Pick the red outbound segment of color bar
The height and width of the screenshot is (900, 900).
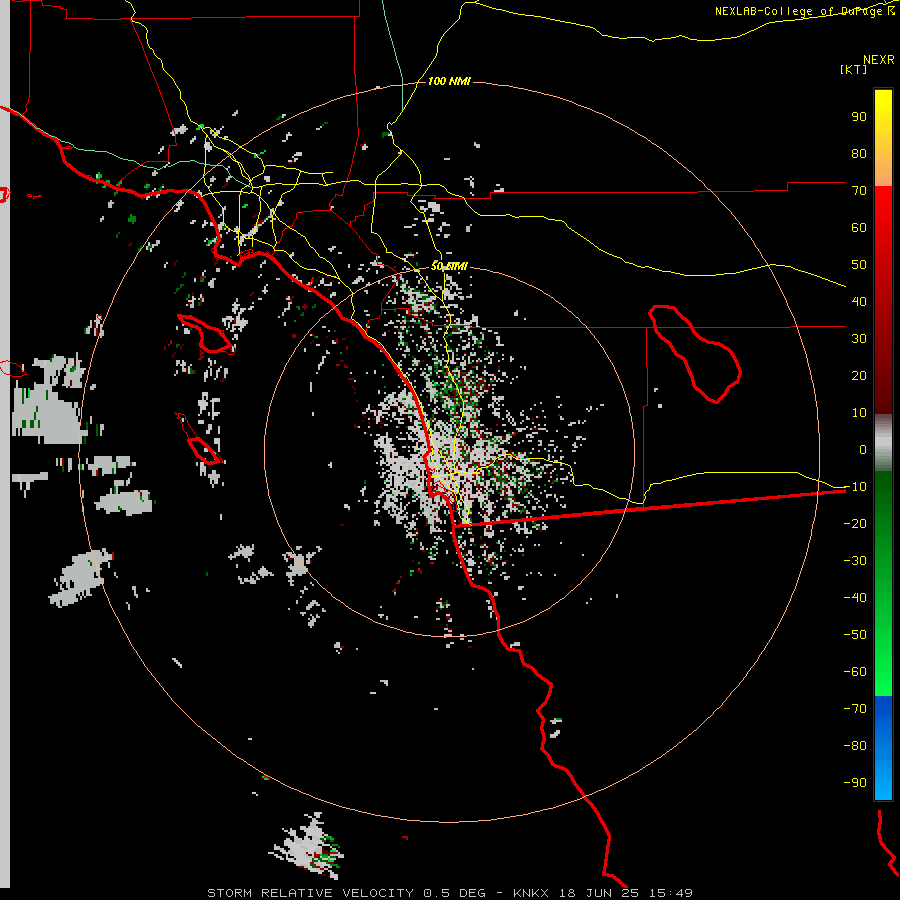coord(883,300)
